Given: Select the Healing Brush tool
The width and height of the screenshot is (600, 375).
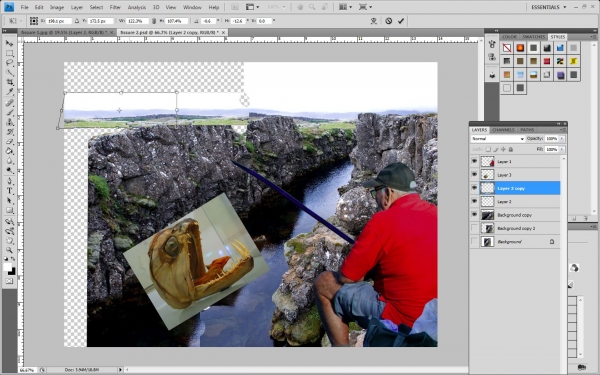Looking at the screenshot, I should coord(9,103).
